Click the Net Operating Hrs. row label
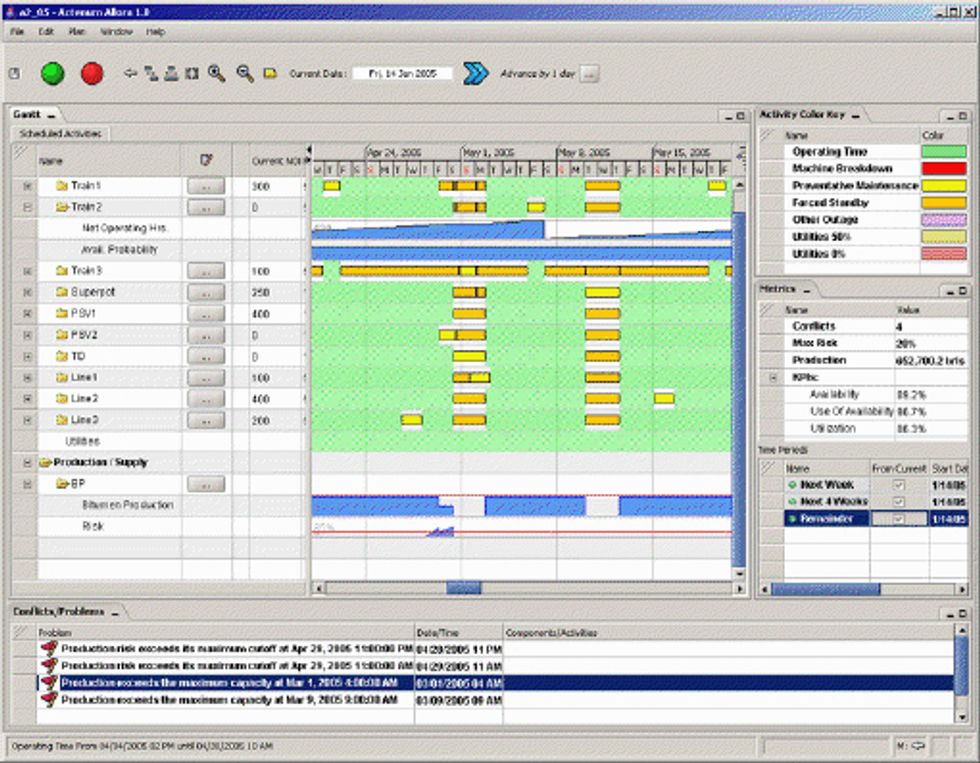 pyautogui.click(x=124, y=227)
